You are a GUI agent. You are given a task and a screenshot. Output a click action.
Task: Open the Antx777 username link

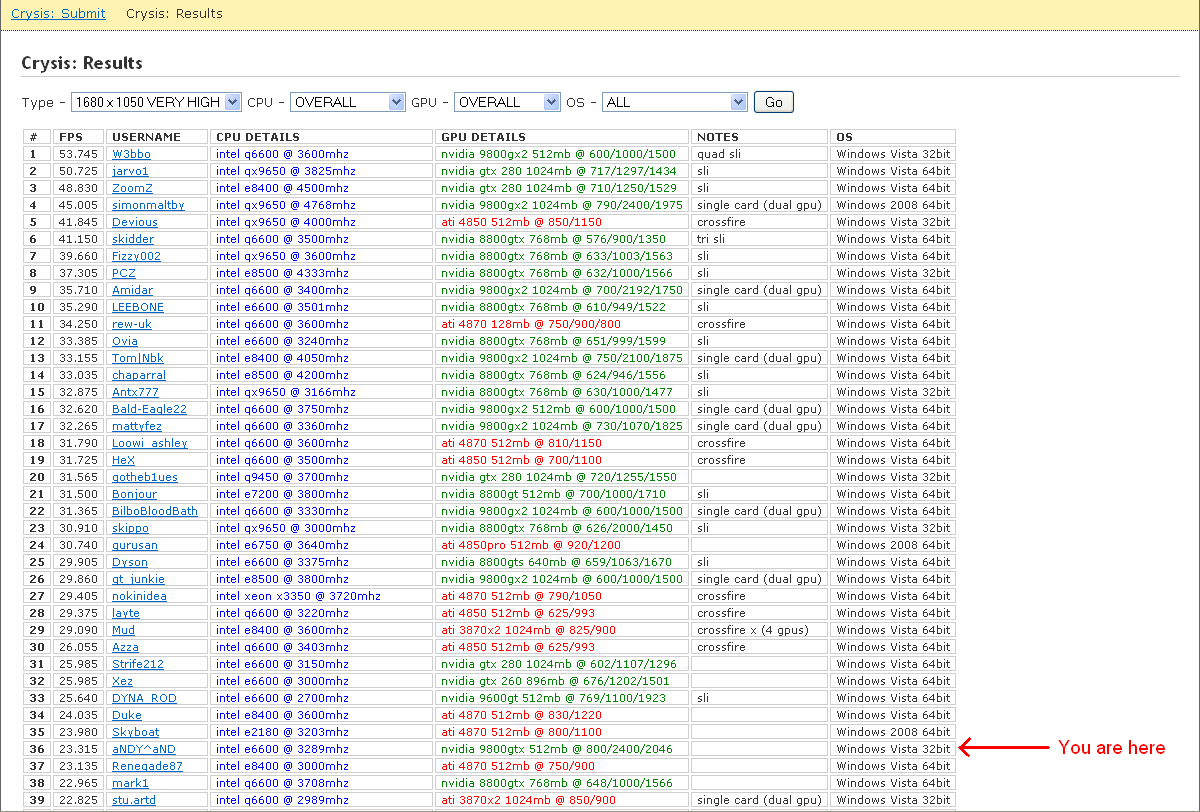pyautogui.click(x=135, y=392)
